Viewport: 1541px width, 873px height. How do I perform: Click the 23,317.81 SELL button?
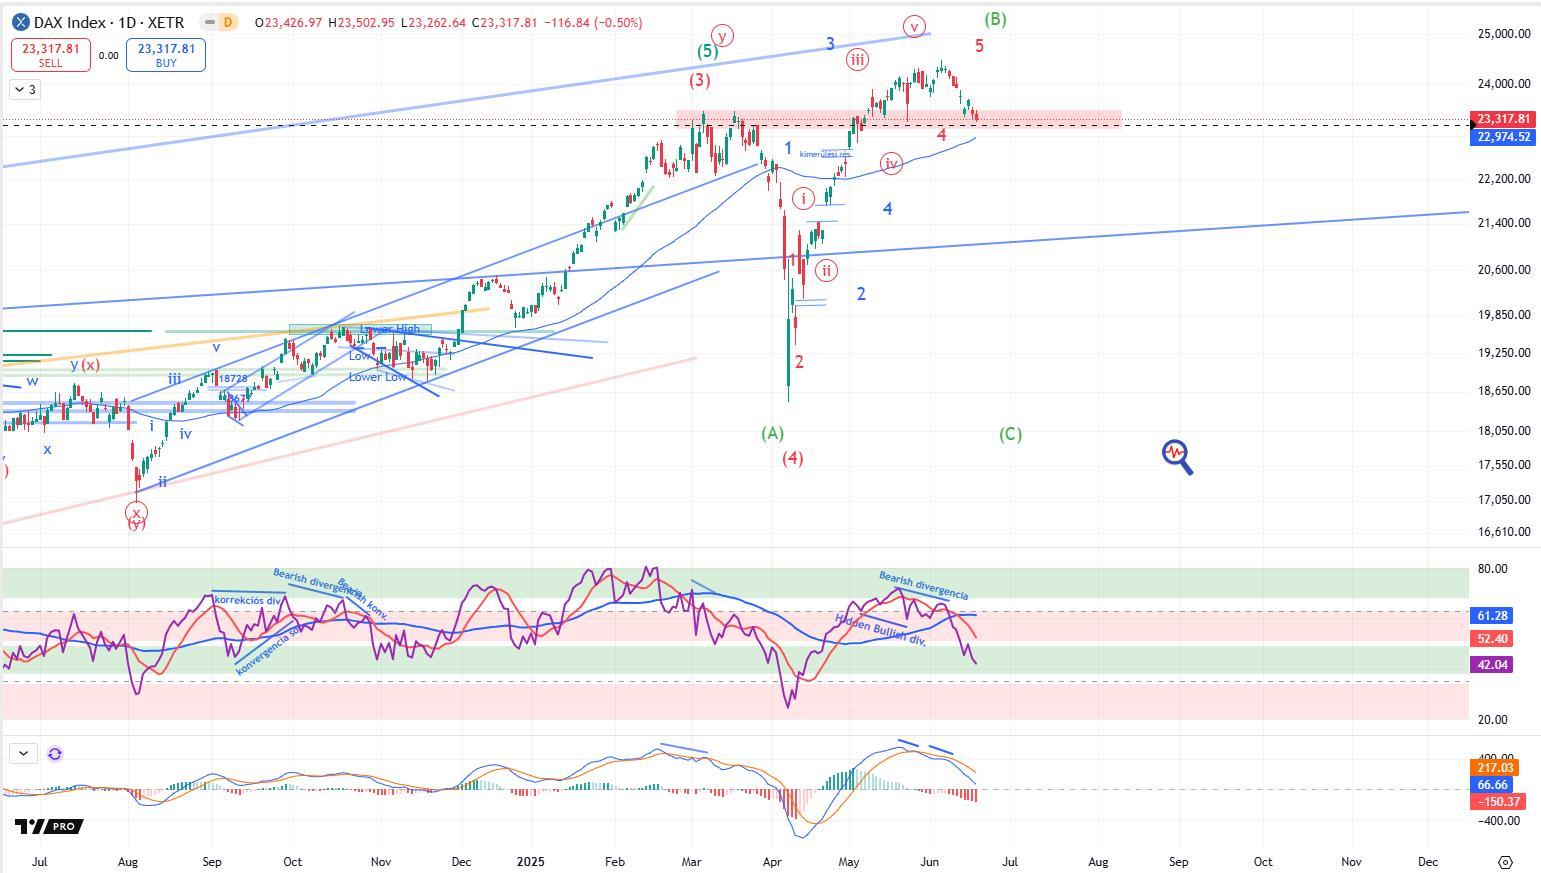click(50, 55)
